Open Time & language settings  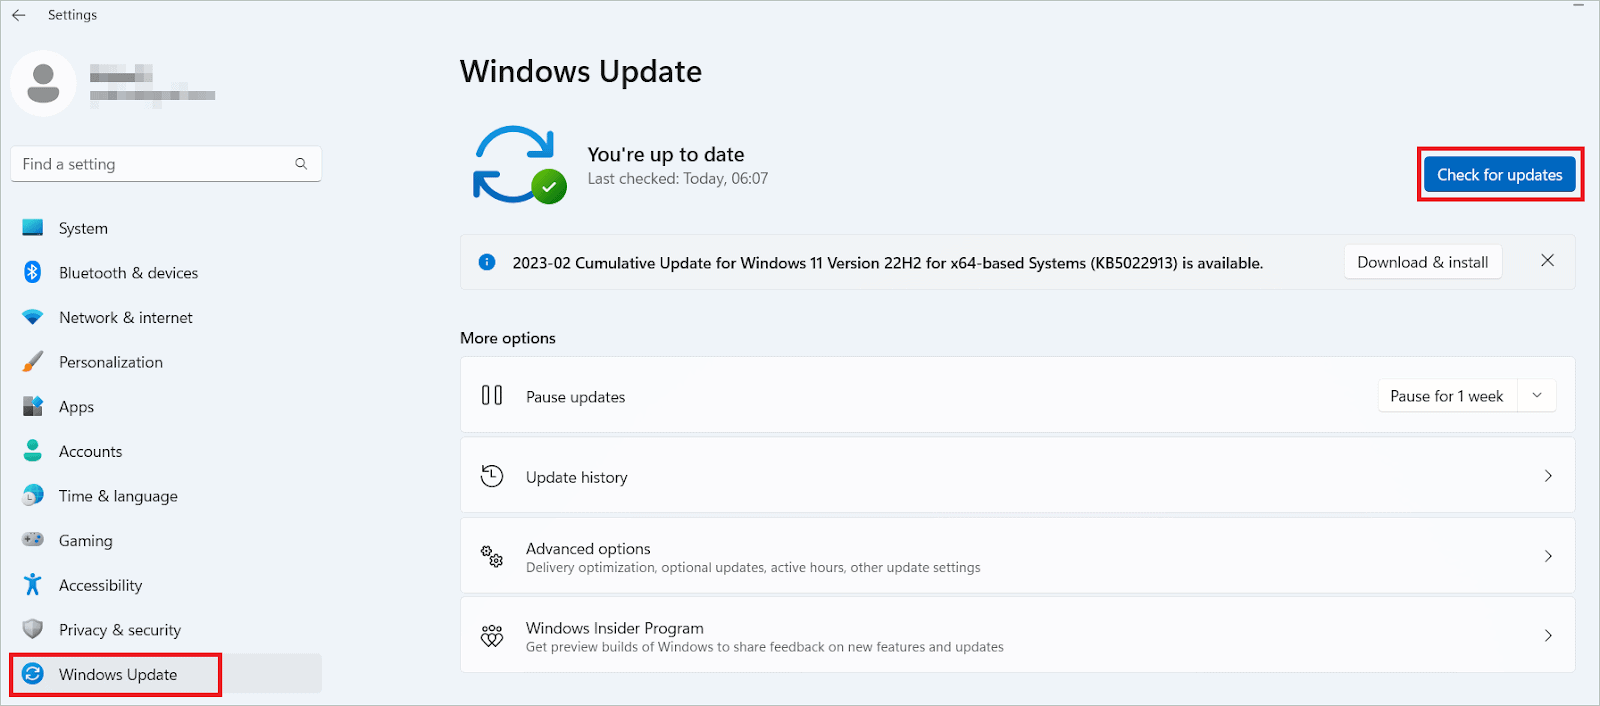click(166, 496)
